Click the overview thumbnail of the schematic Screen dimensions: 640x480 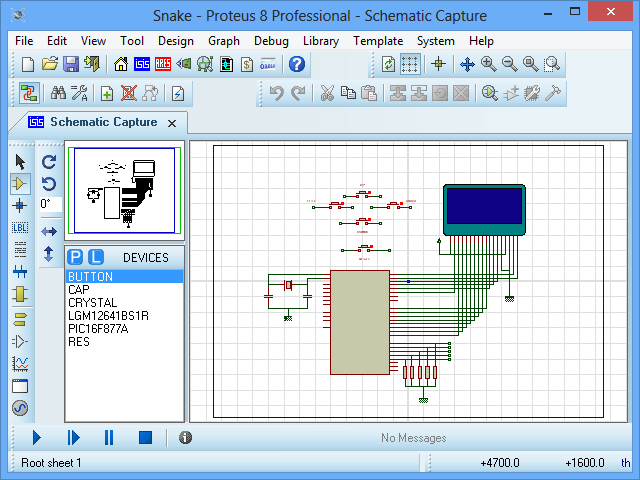(x=124, y=190)
